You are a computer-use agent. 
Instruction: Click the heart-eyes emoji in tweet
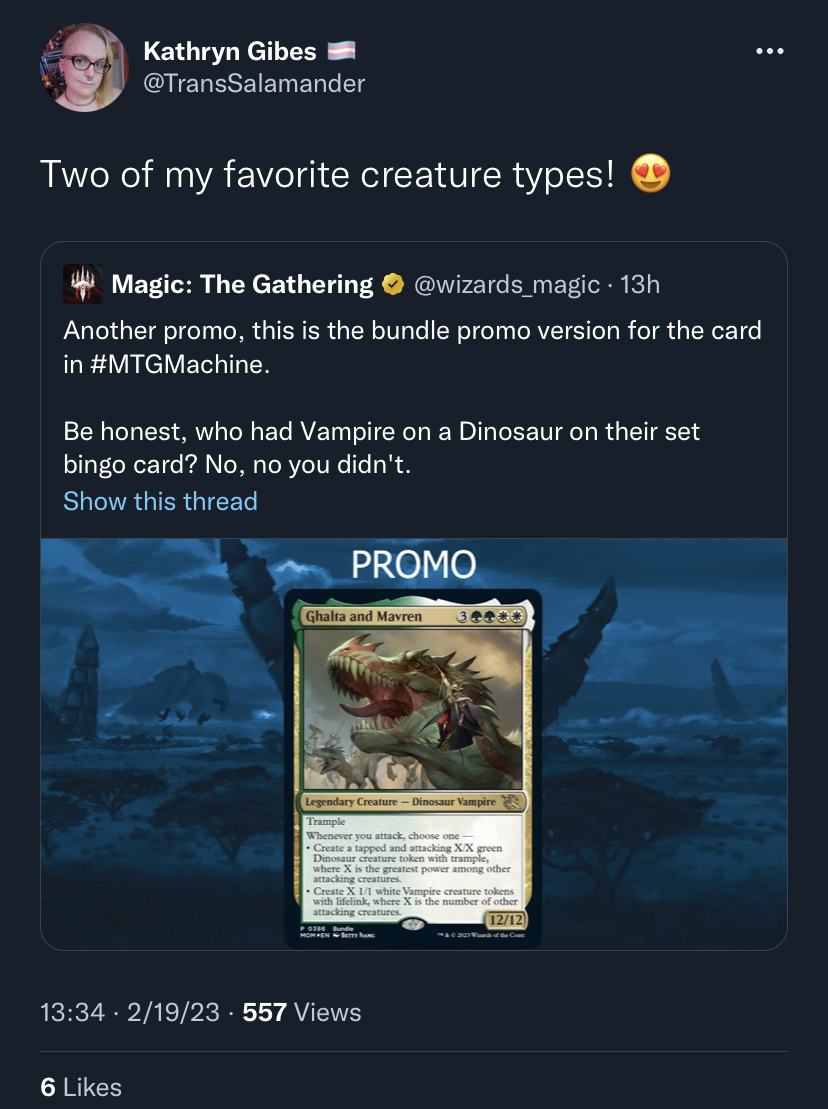point(651,173)
